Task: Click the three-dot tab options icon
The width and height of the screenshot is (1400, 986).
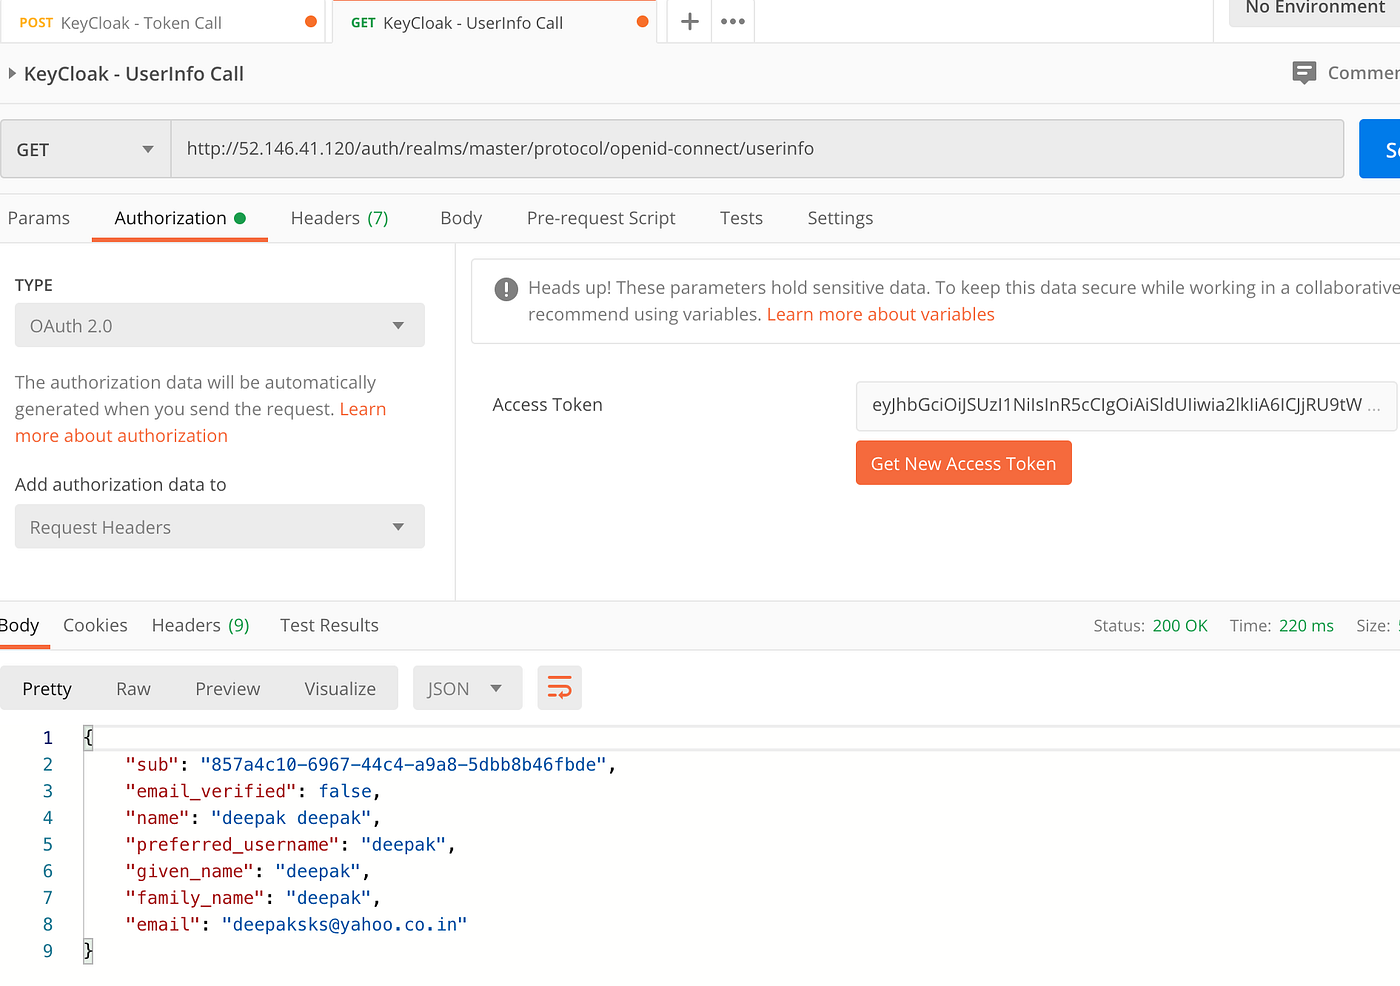Action: [x=732, y=21]
